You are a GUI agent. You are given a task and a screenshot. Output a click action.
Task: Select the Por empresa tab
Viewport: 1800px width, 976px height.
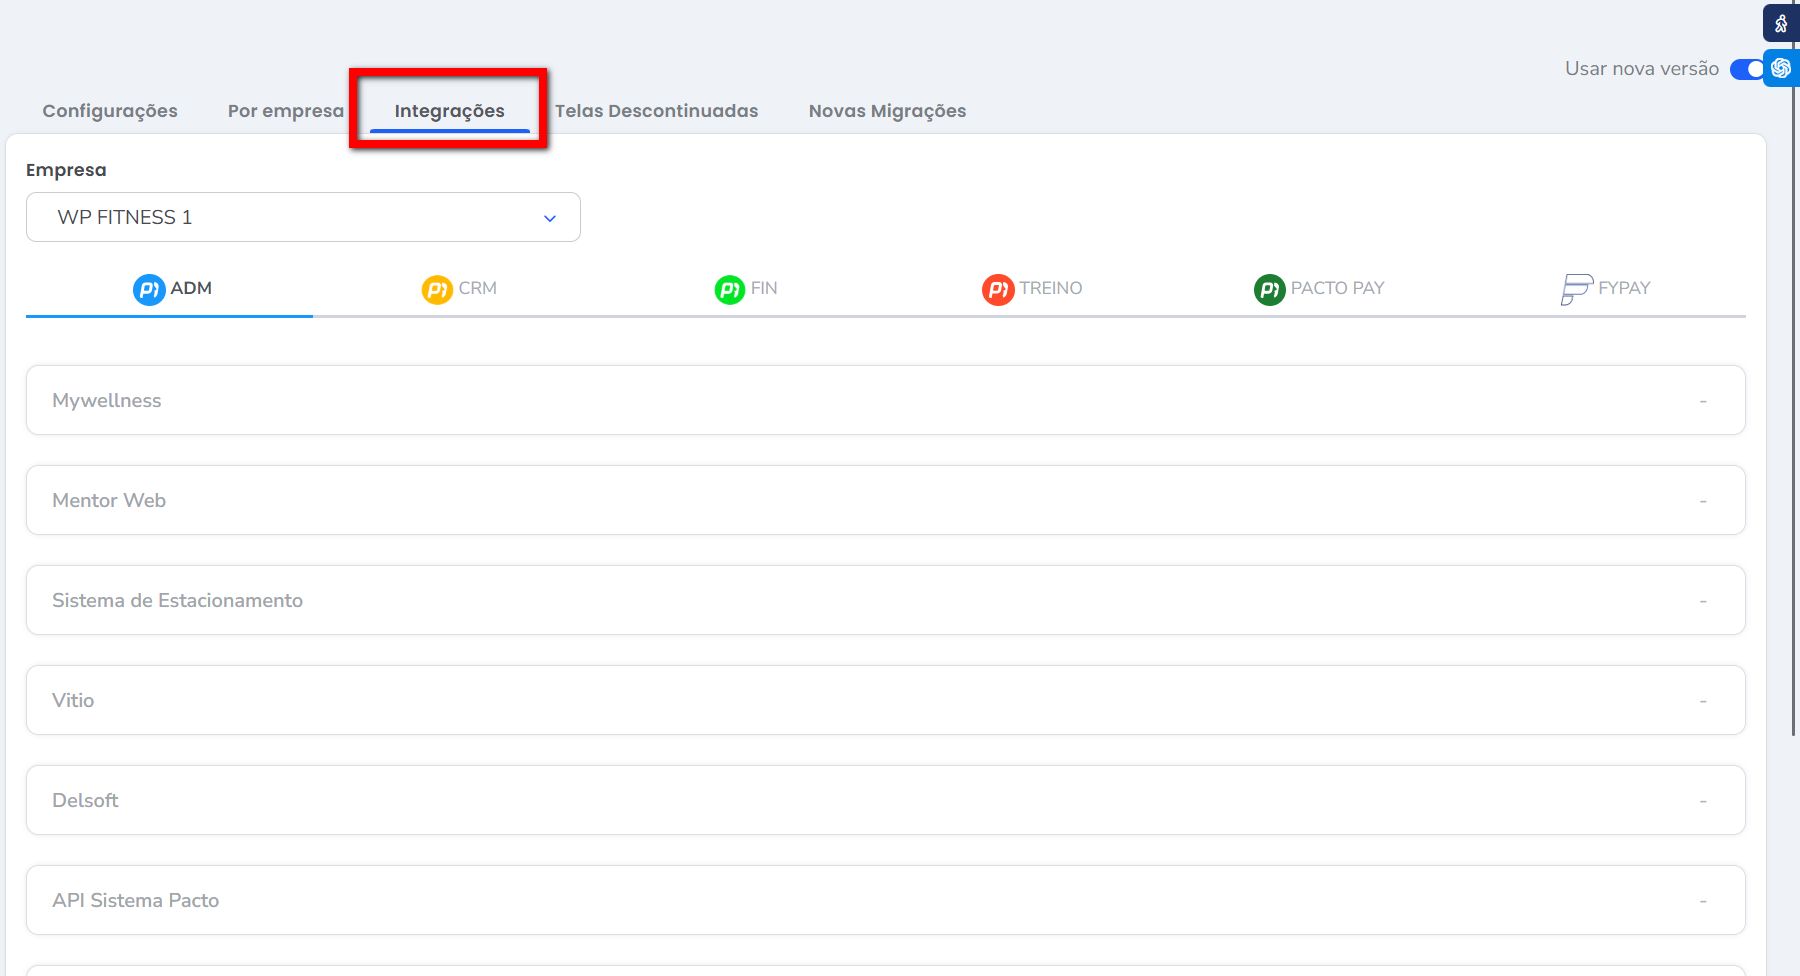tap(285, 111)
